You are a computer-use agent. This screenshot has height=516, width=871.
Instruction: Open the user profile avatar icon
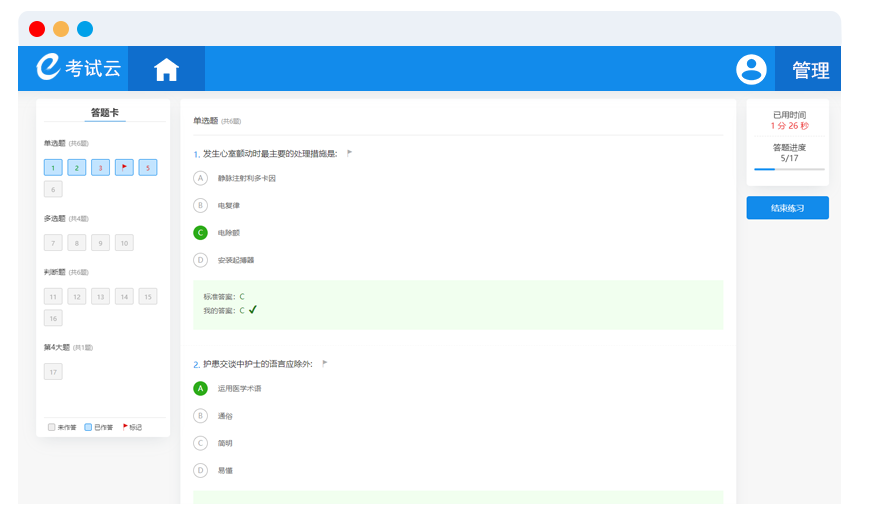pyautogui.click(x=751, y=69)
